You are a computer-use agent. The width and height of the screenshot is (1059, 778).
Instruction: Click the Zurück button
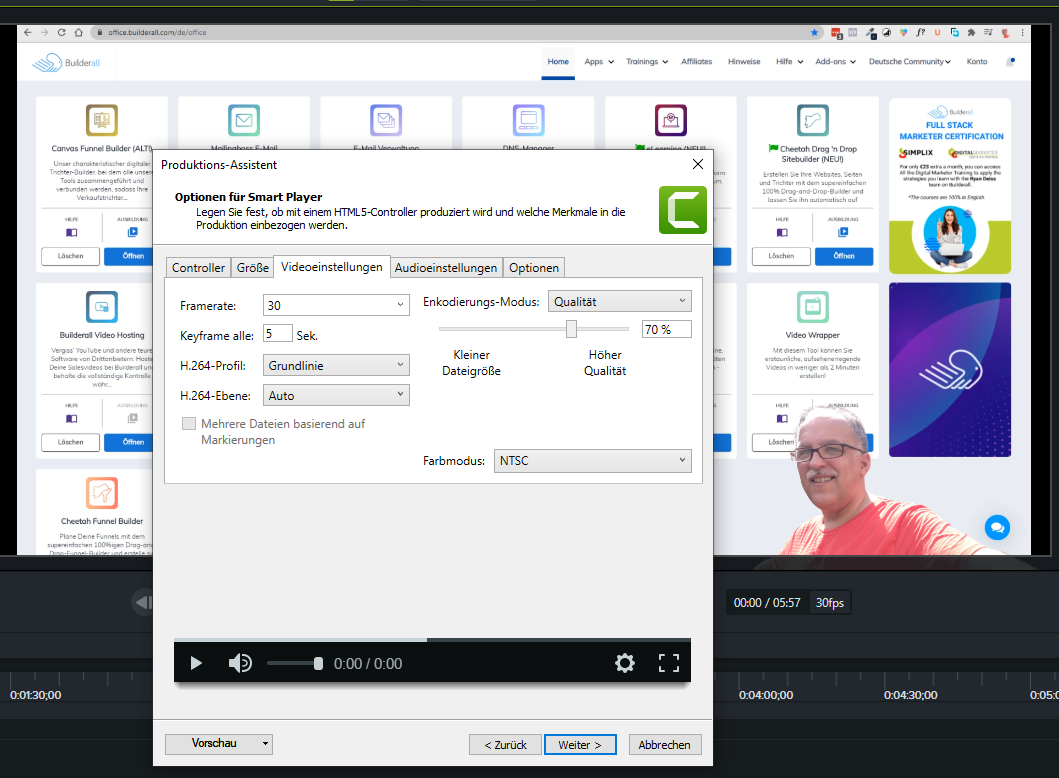click(x=505, y=744)
